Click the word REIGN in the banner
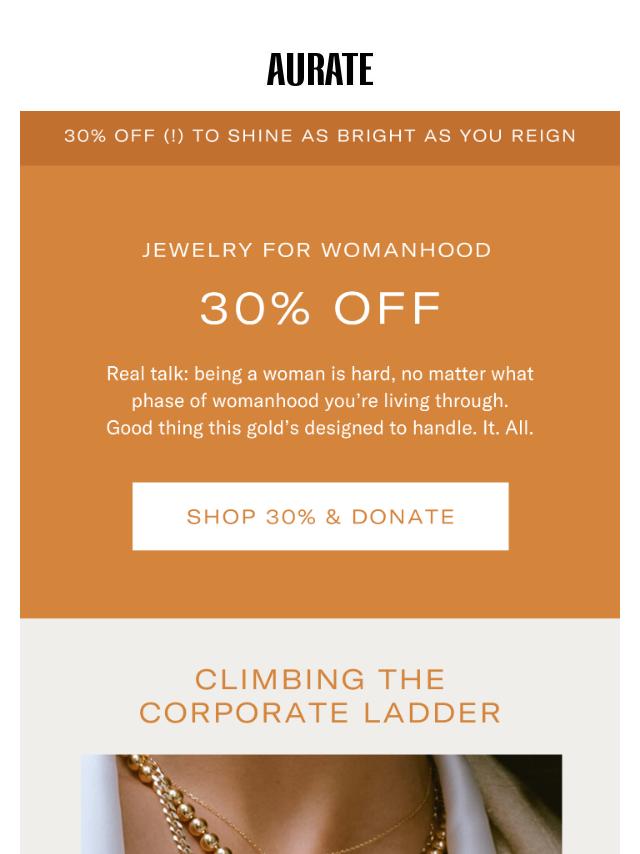The width and height of the screenshot is (640, 854). [x=543, y=136]
